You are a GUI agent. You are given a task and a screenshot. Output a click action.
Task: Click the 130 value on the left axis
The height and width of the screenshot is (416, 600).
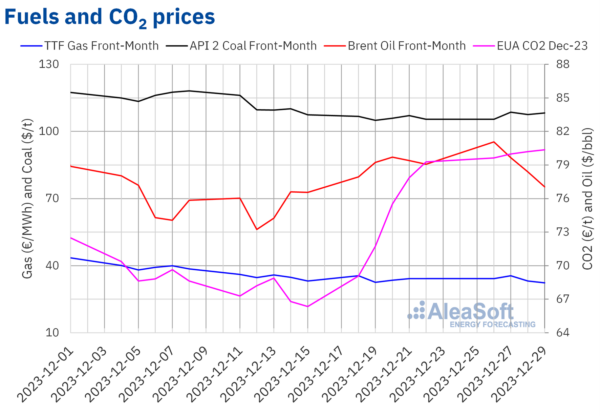click(48, 65)
